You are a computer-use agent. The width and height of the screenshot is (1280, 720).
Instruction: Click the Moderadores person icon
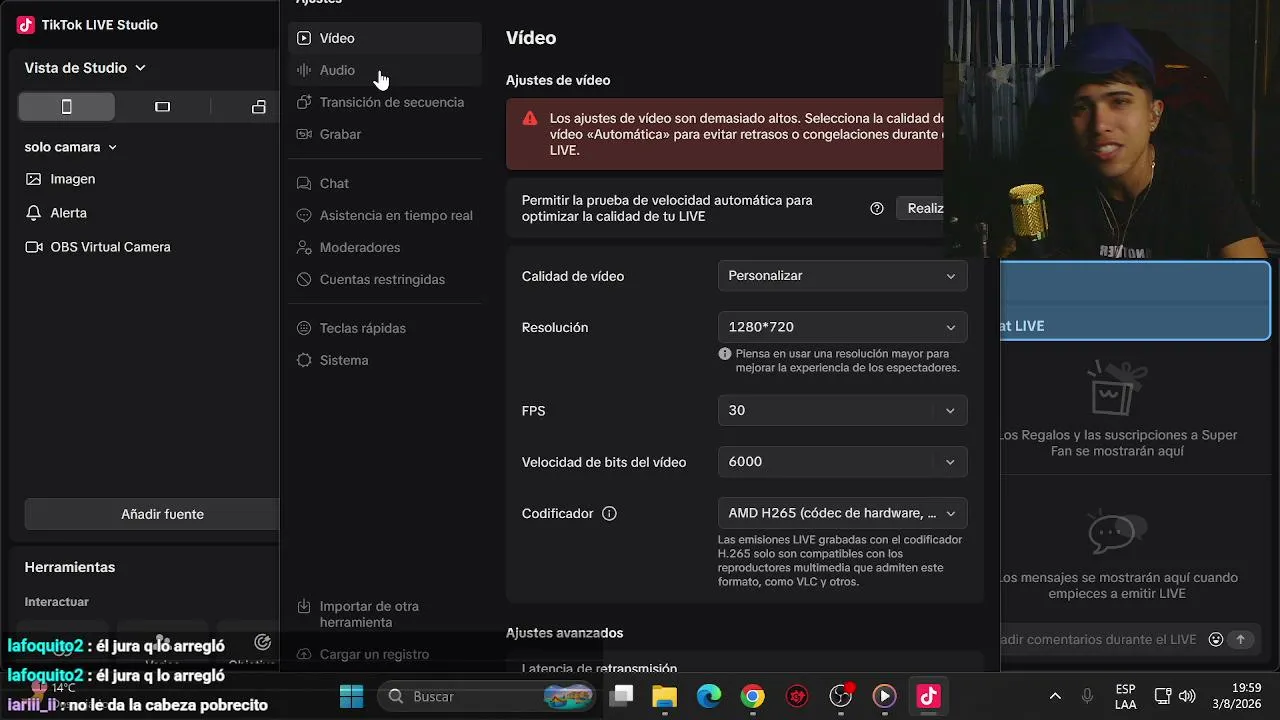click(304, 247)
